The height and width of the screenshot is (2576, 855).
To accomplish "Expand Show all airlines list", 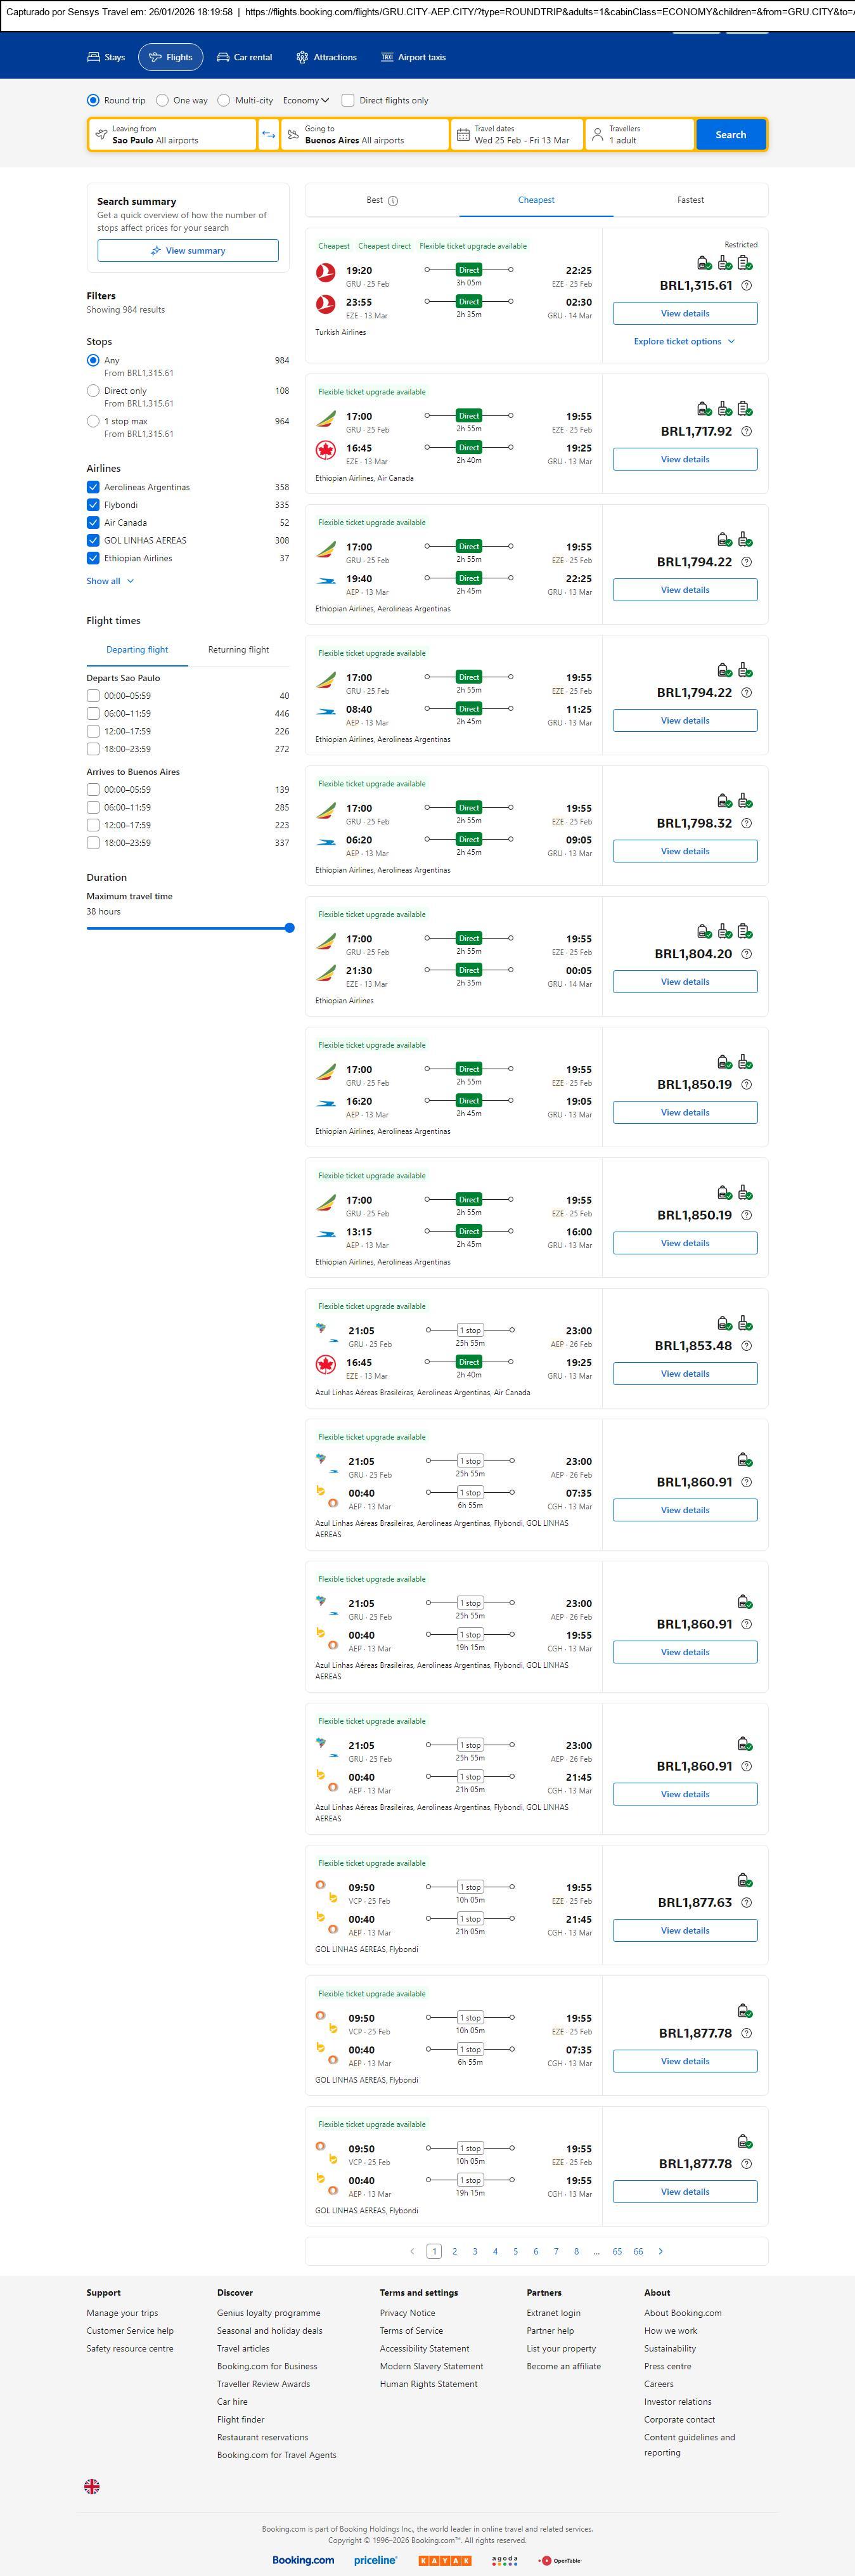I will tap(109, 581).
